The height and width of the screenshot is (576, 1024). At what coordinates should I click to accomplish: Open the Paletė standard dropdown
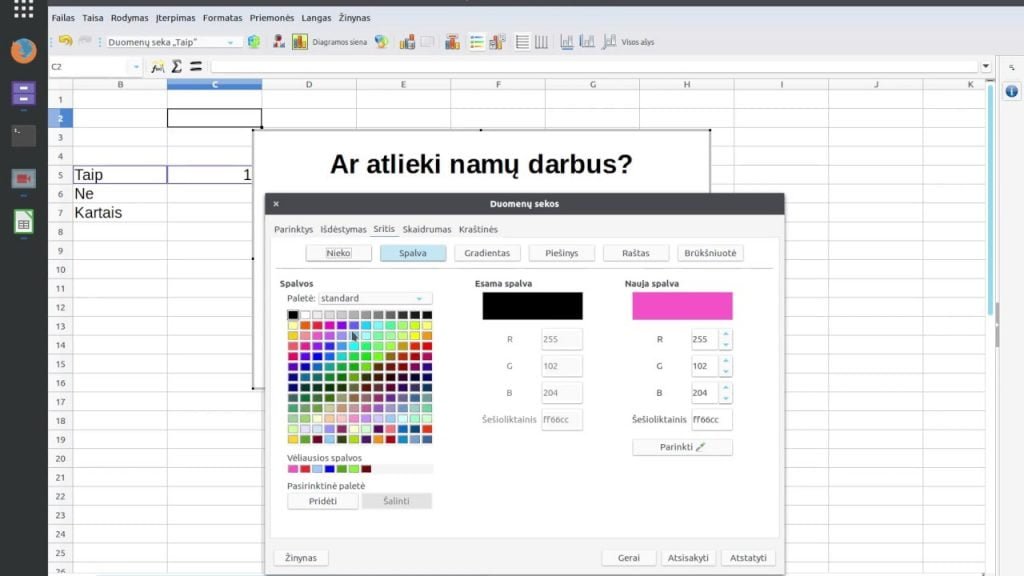(375, 298)
